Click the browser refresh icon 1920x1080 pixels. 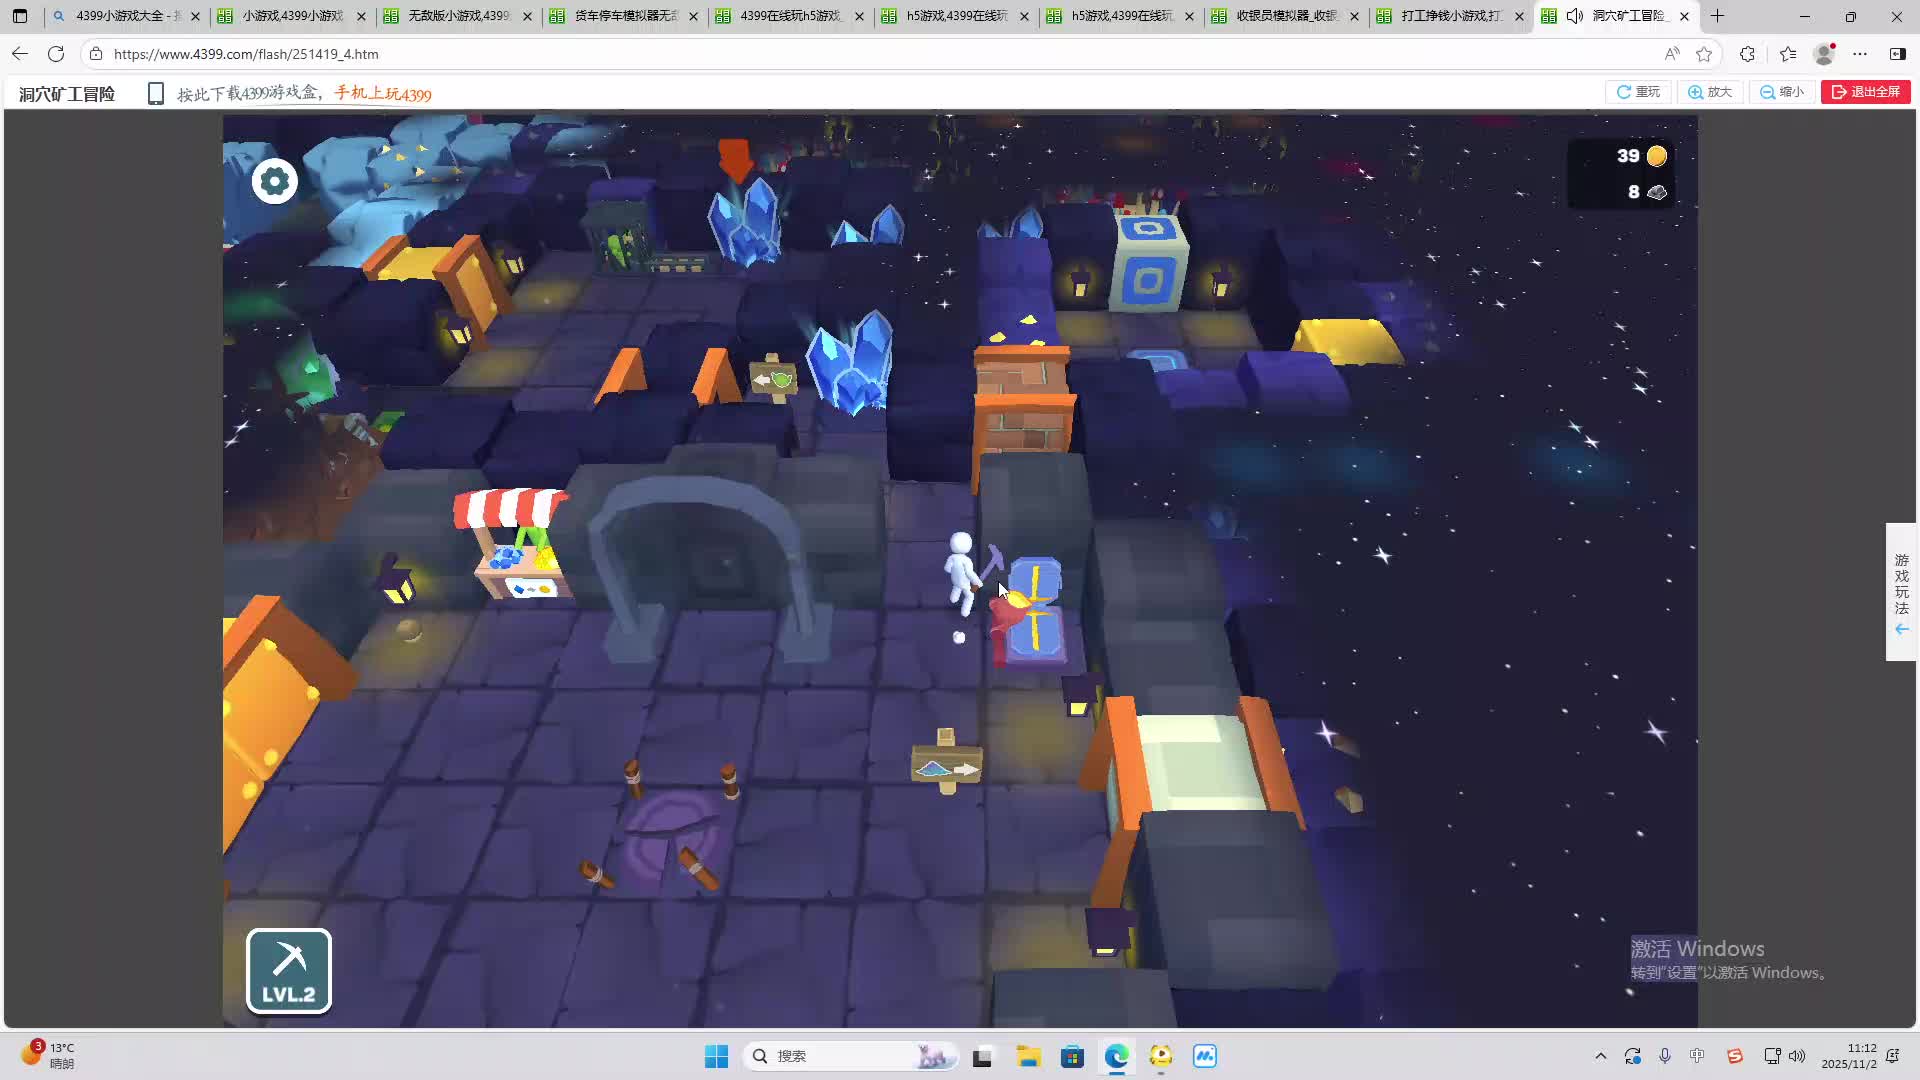pos(56,54)
